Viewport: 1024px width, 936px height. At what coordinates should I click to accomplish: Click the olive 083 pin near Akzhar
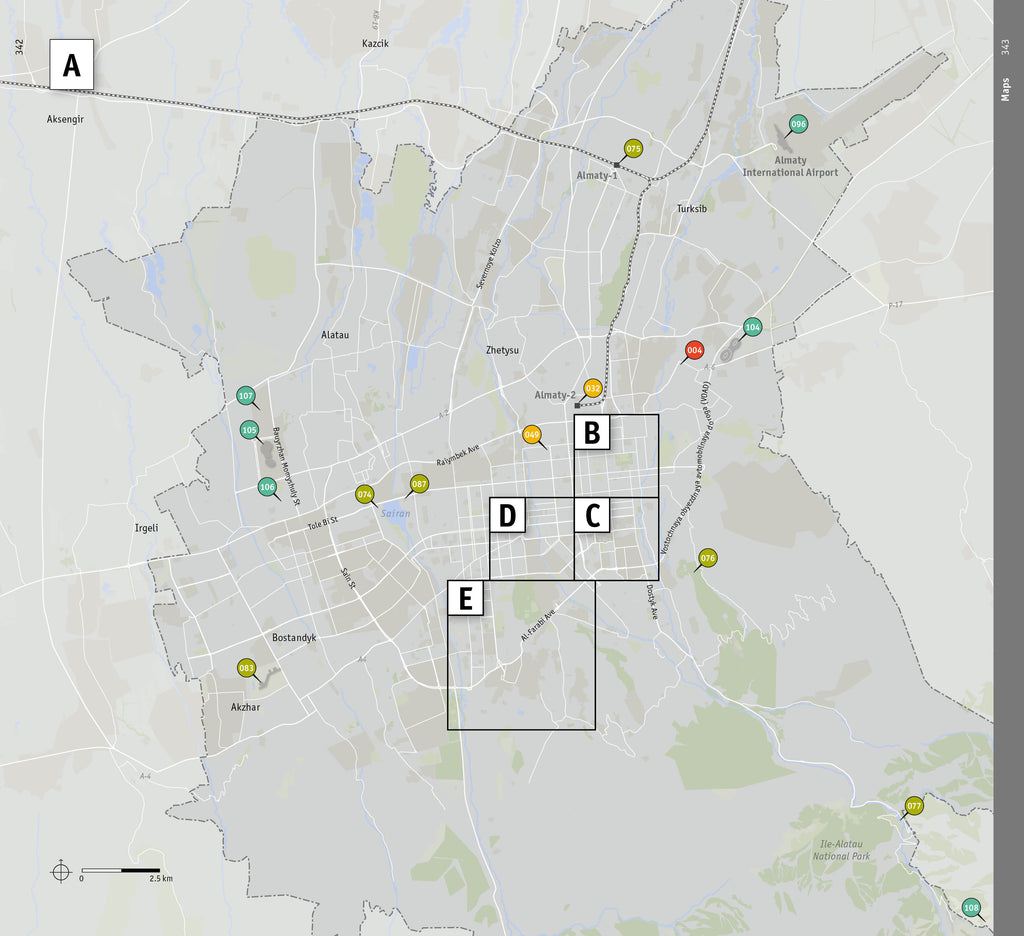click(246, 668)
